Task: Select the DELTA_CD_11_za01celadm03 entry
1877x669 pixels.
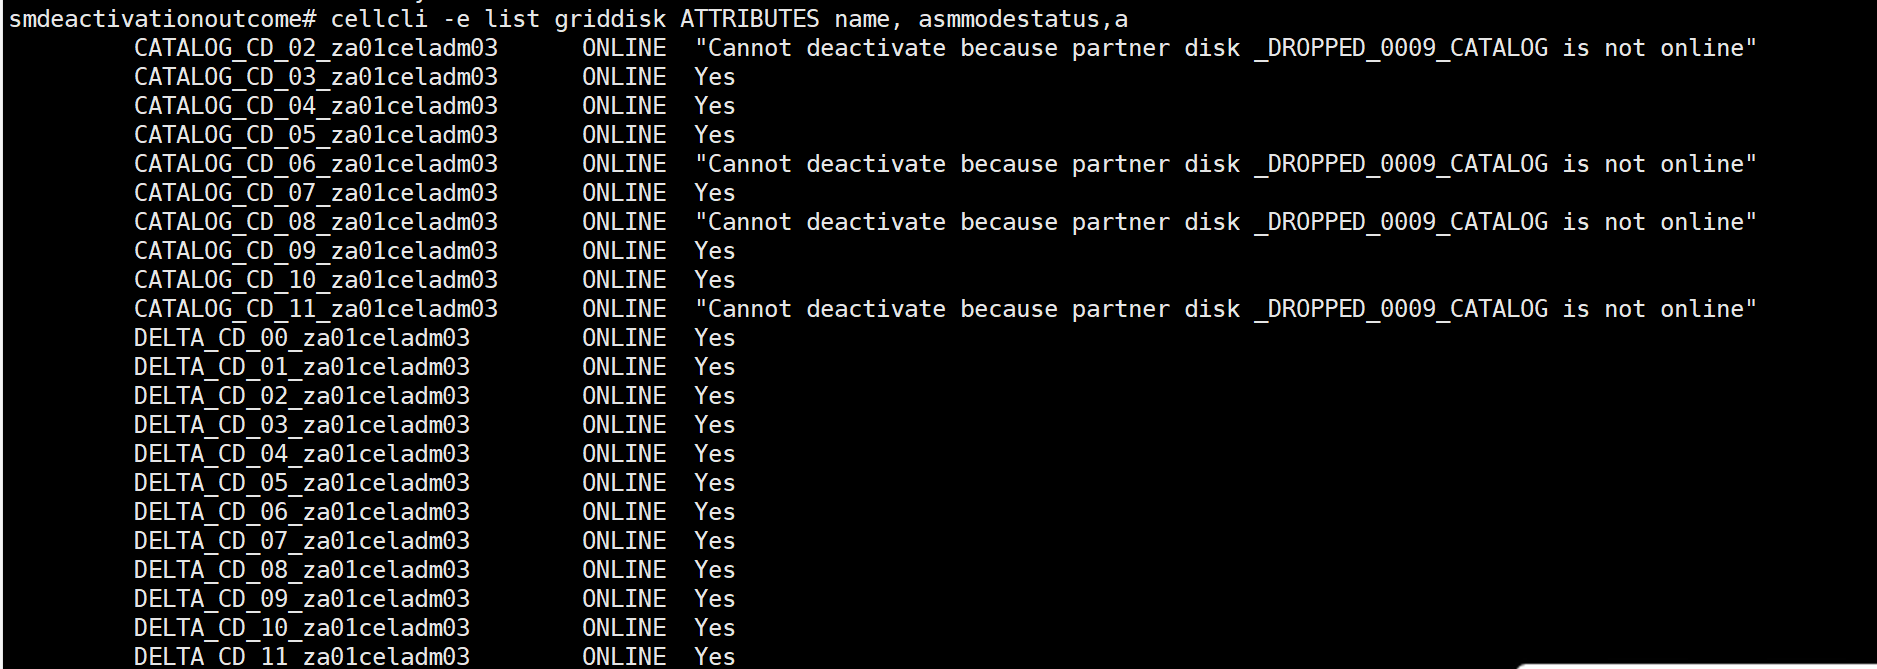Action: point(302,657)
